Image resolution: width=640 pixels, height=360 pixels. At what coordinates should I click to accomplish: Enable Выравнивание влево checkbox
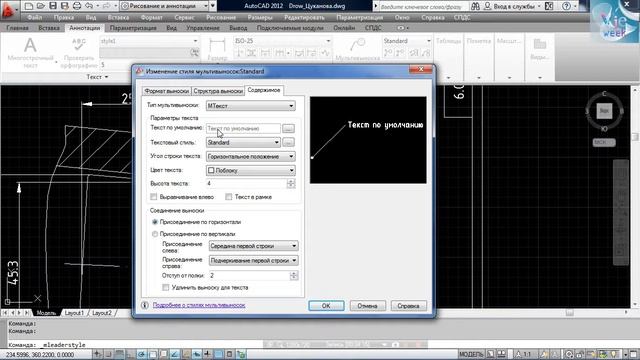coord(154,197)
